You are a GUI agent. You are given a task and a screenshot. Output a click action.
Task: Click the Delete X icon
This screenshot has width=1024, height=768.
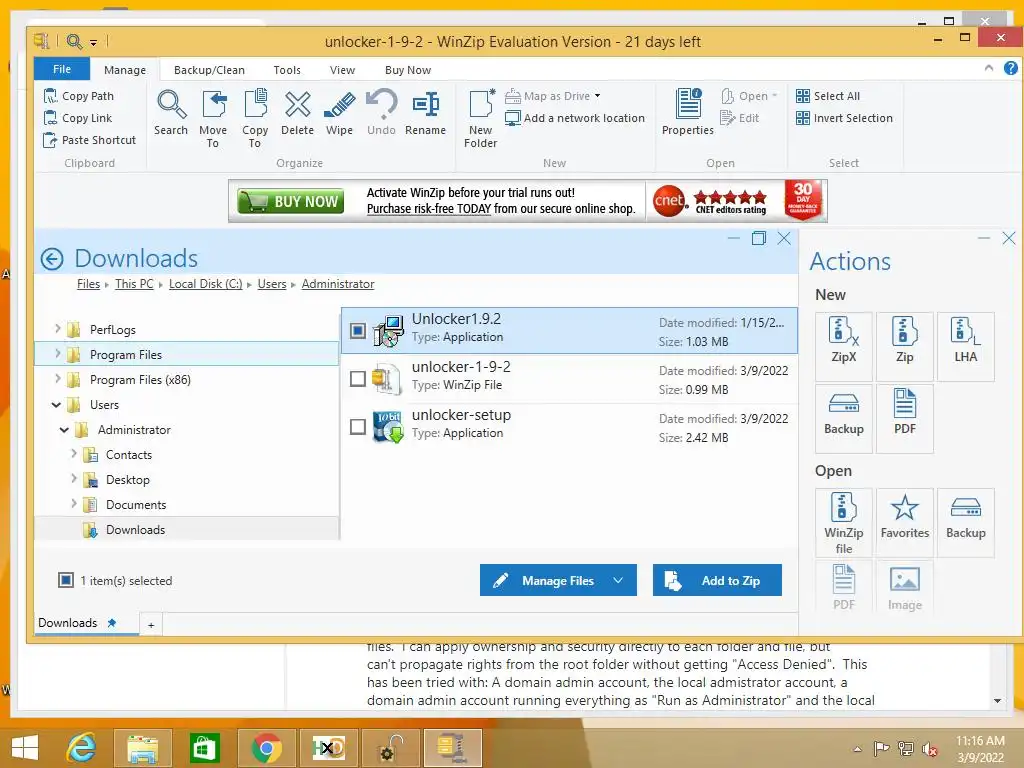(x=297, y=112)
